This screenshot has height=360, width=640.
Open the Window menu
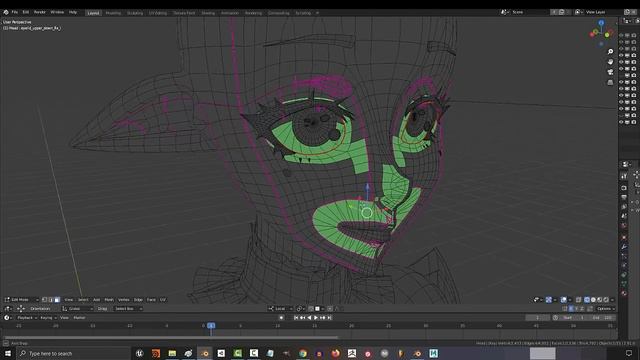[x=57, y=12]
